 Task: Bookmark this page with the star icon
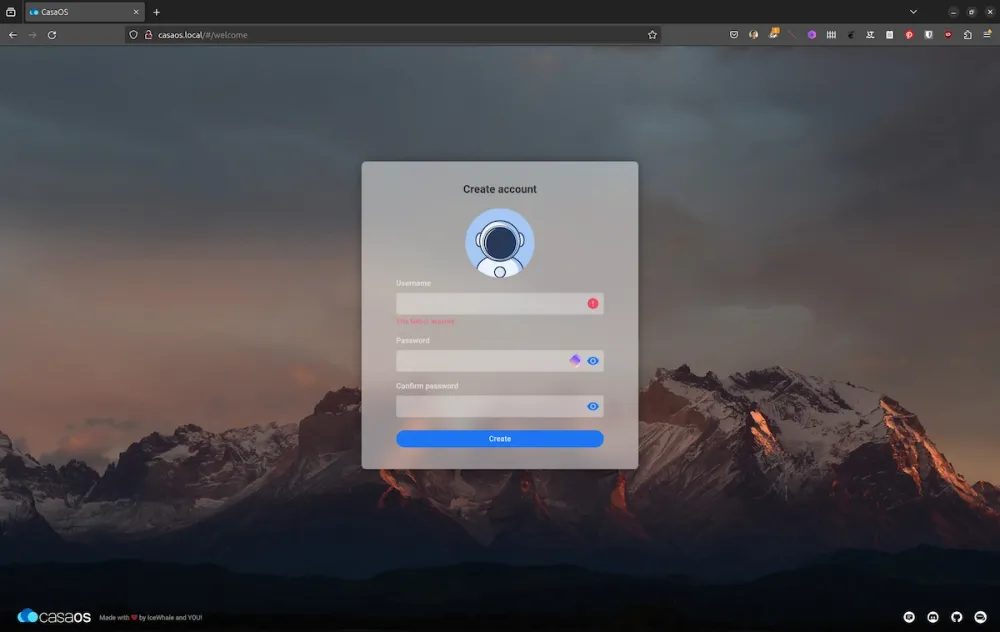click(x=652, y=35)
